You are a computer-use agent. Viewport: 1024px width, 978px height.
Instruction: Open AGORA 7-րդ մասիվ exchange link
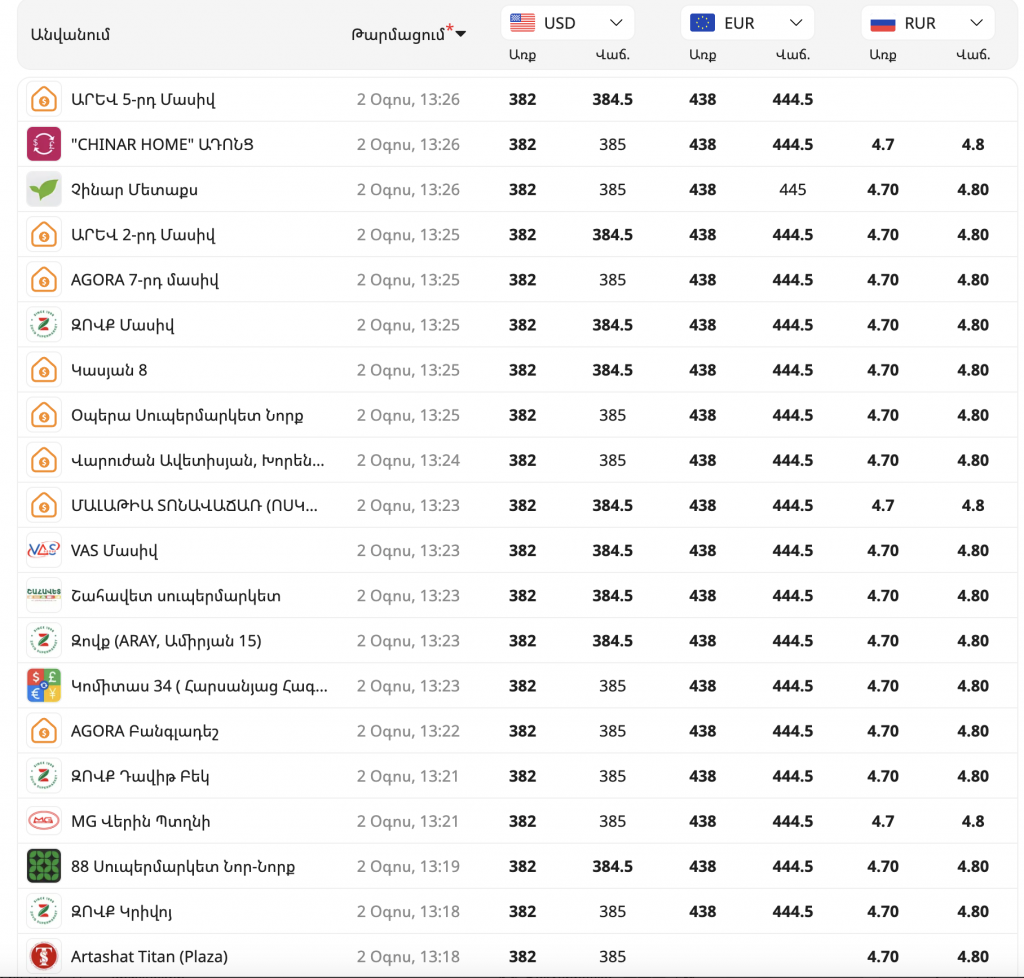(144, 280)
